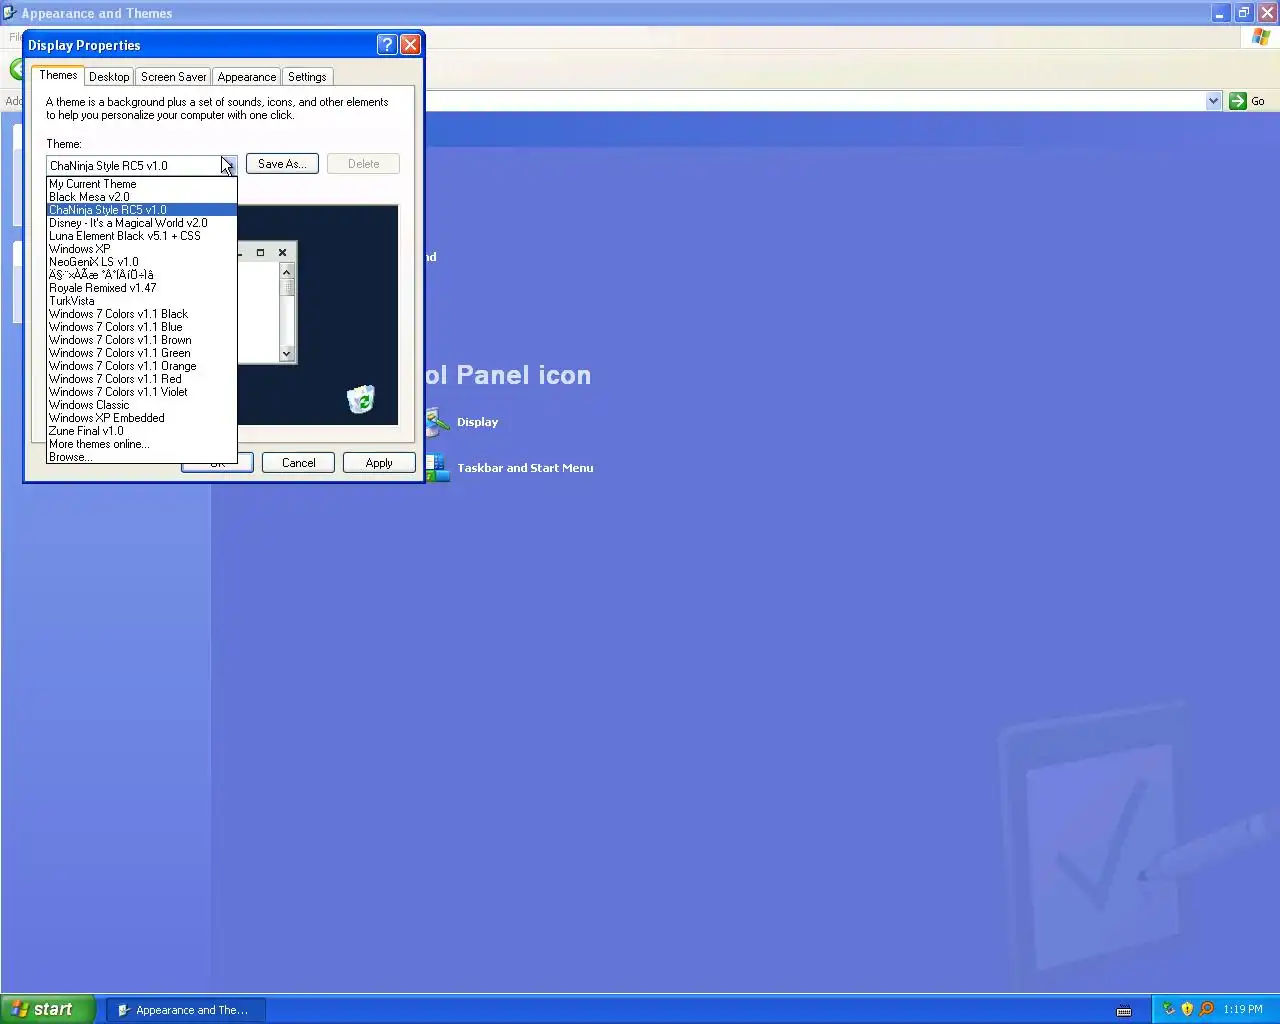Choose Windows 7 Colors v1.1 Blue
The image size is (1280, 1024).
(x=141, y=327)
